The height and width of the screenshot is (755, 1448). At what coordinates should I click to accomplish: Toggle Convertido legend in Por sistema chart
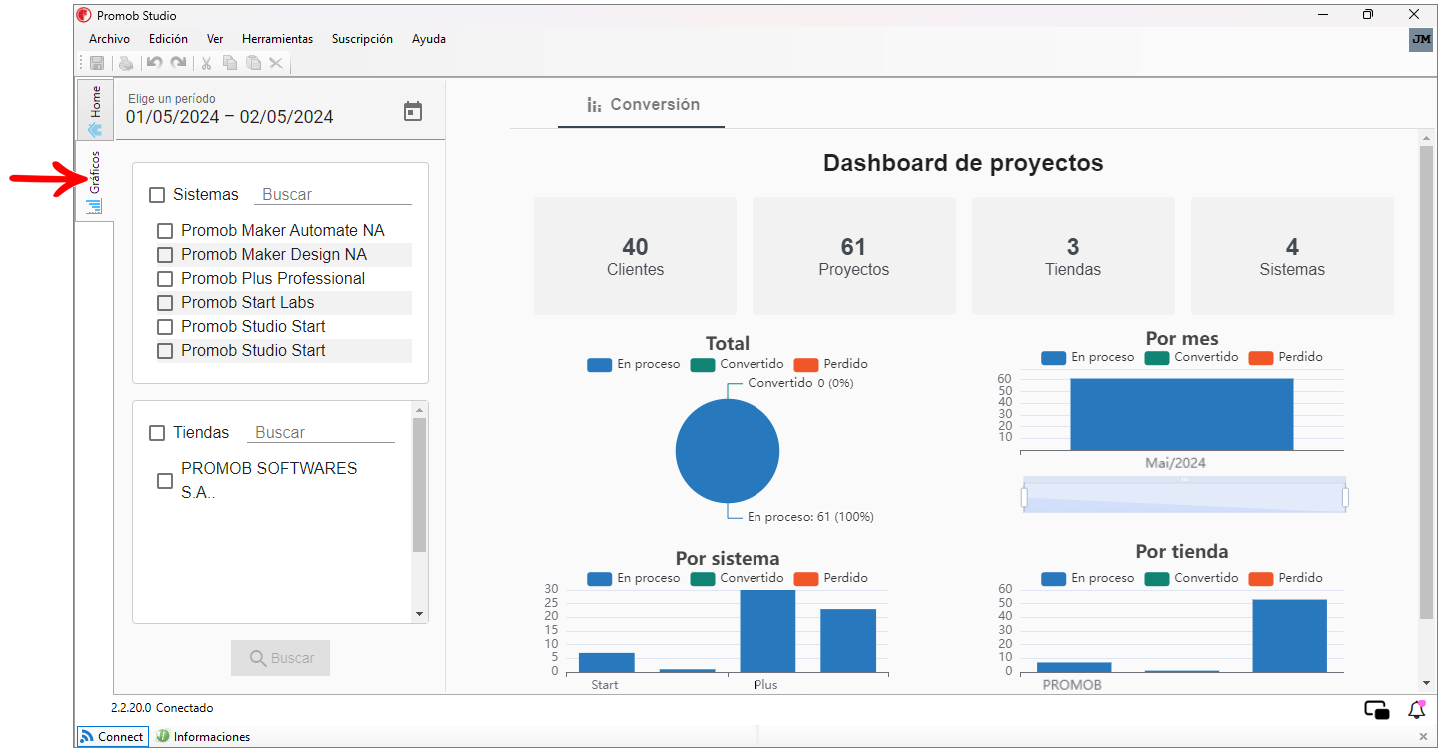click(x=737, y=578)
